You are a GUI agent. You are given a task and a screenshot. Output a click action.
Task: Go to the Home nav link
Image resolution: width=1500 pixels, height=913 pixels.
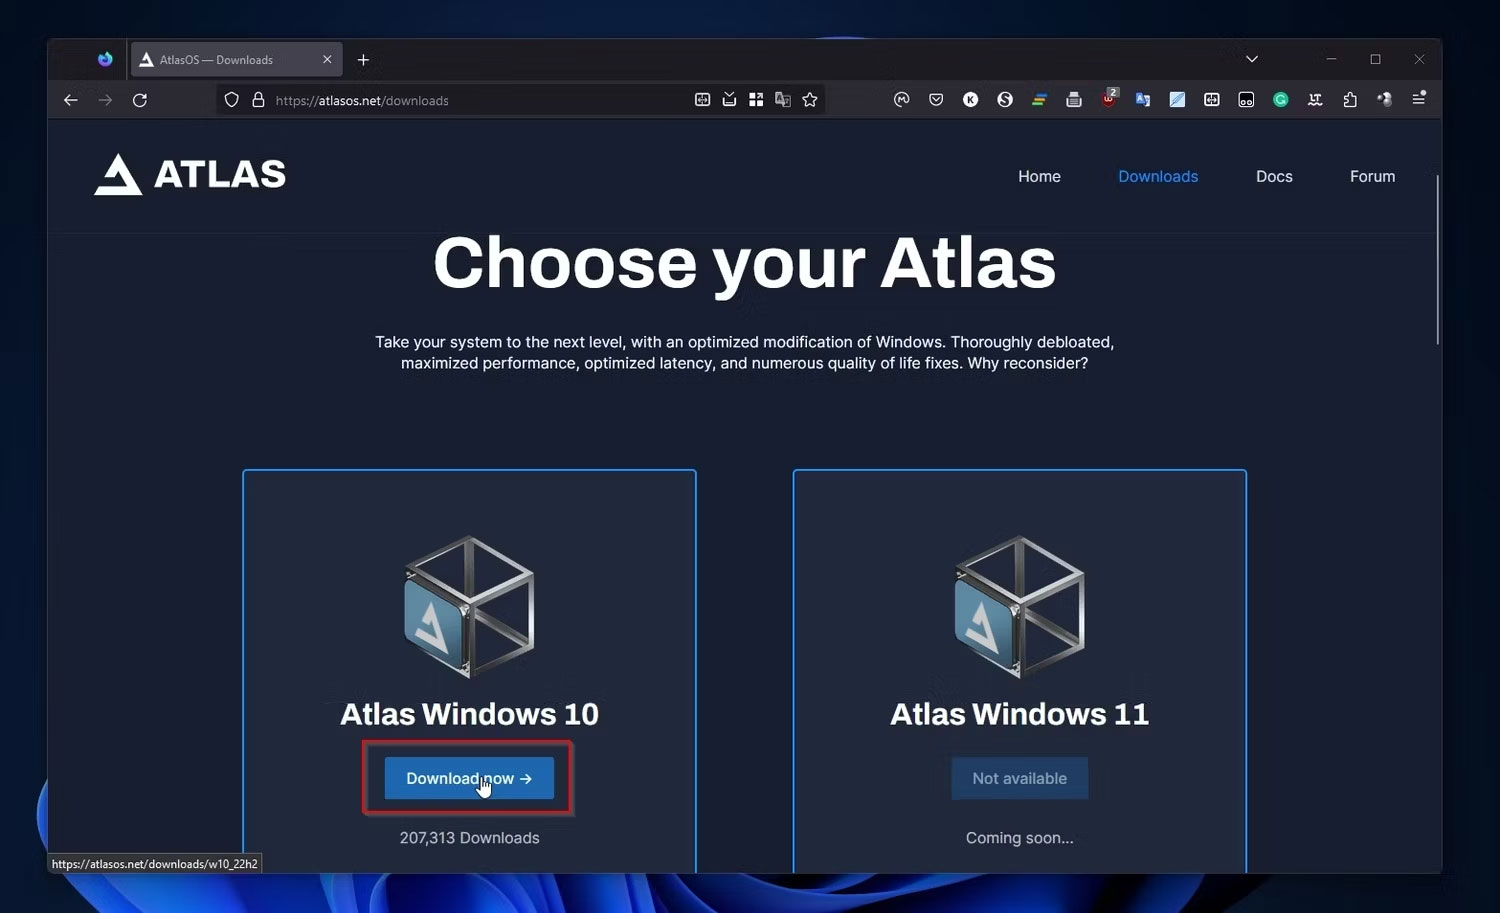click(x=1039, y=176)
